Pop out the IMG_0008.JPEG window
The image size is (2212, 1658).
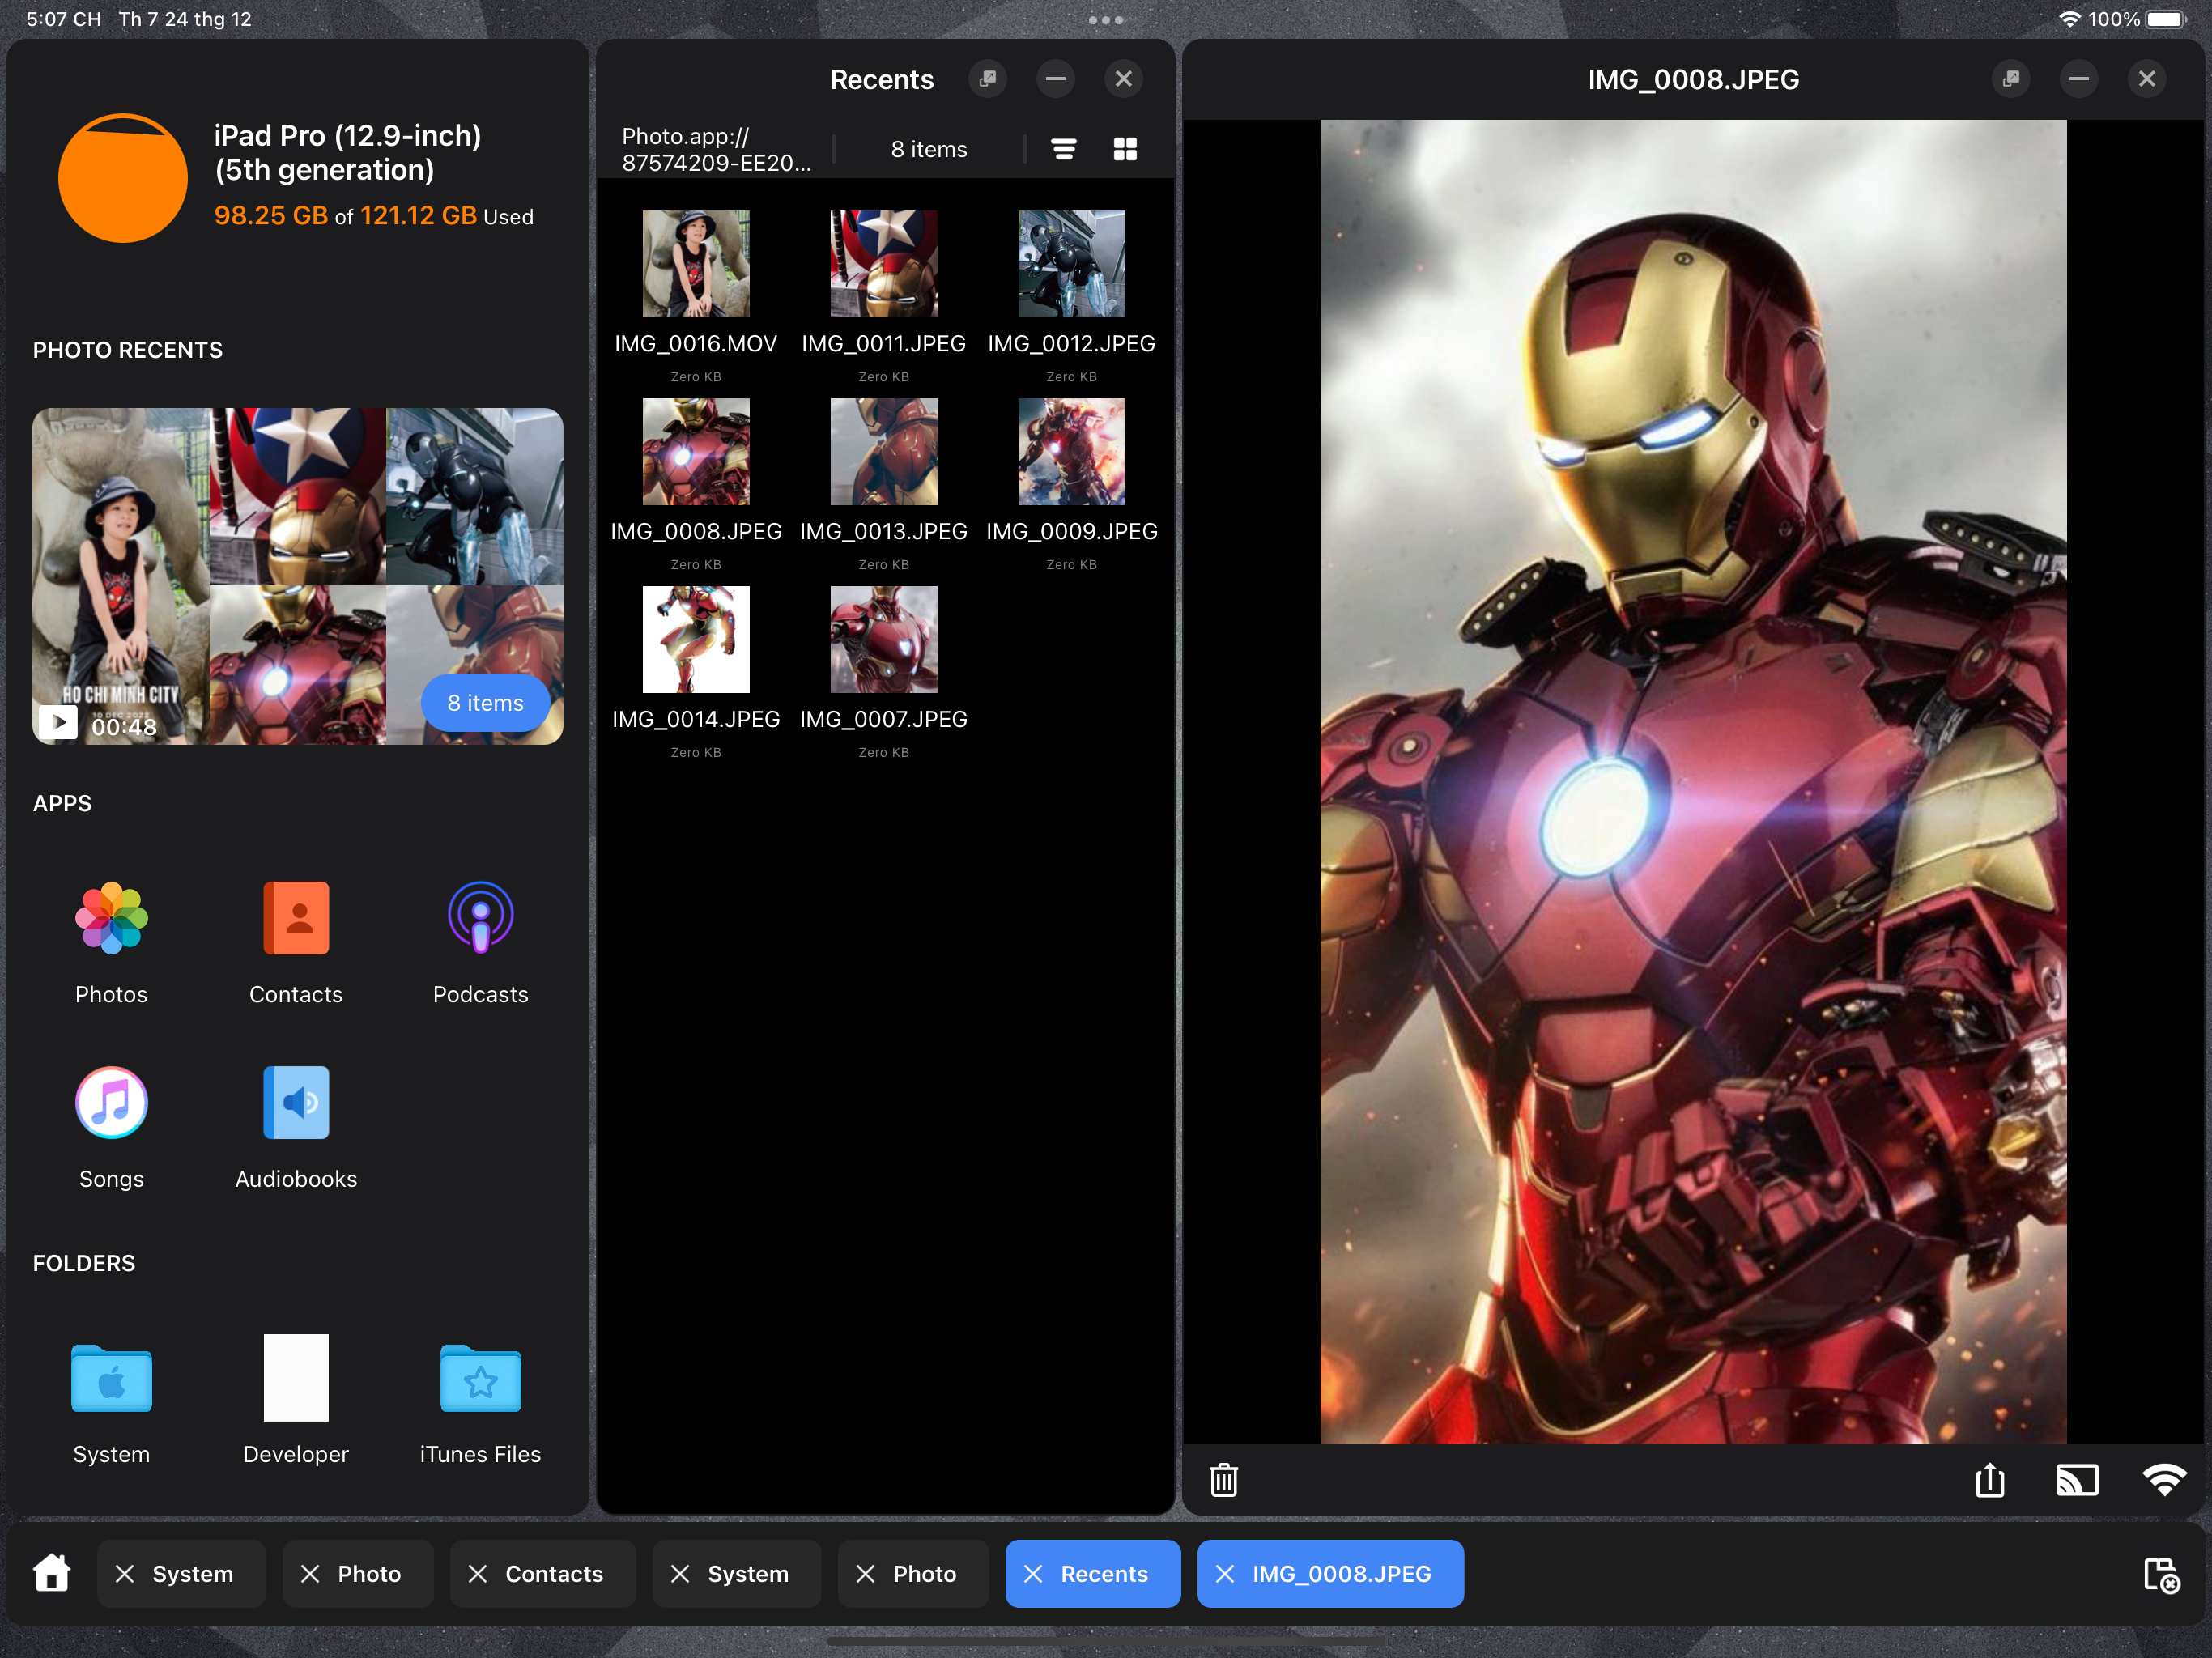pos(2011,79)
